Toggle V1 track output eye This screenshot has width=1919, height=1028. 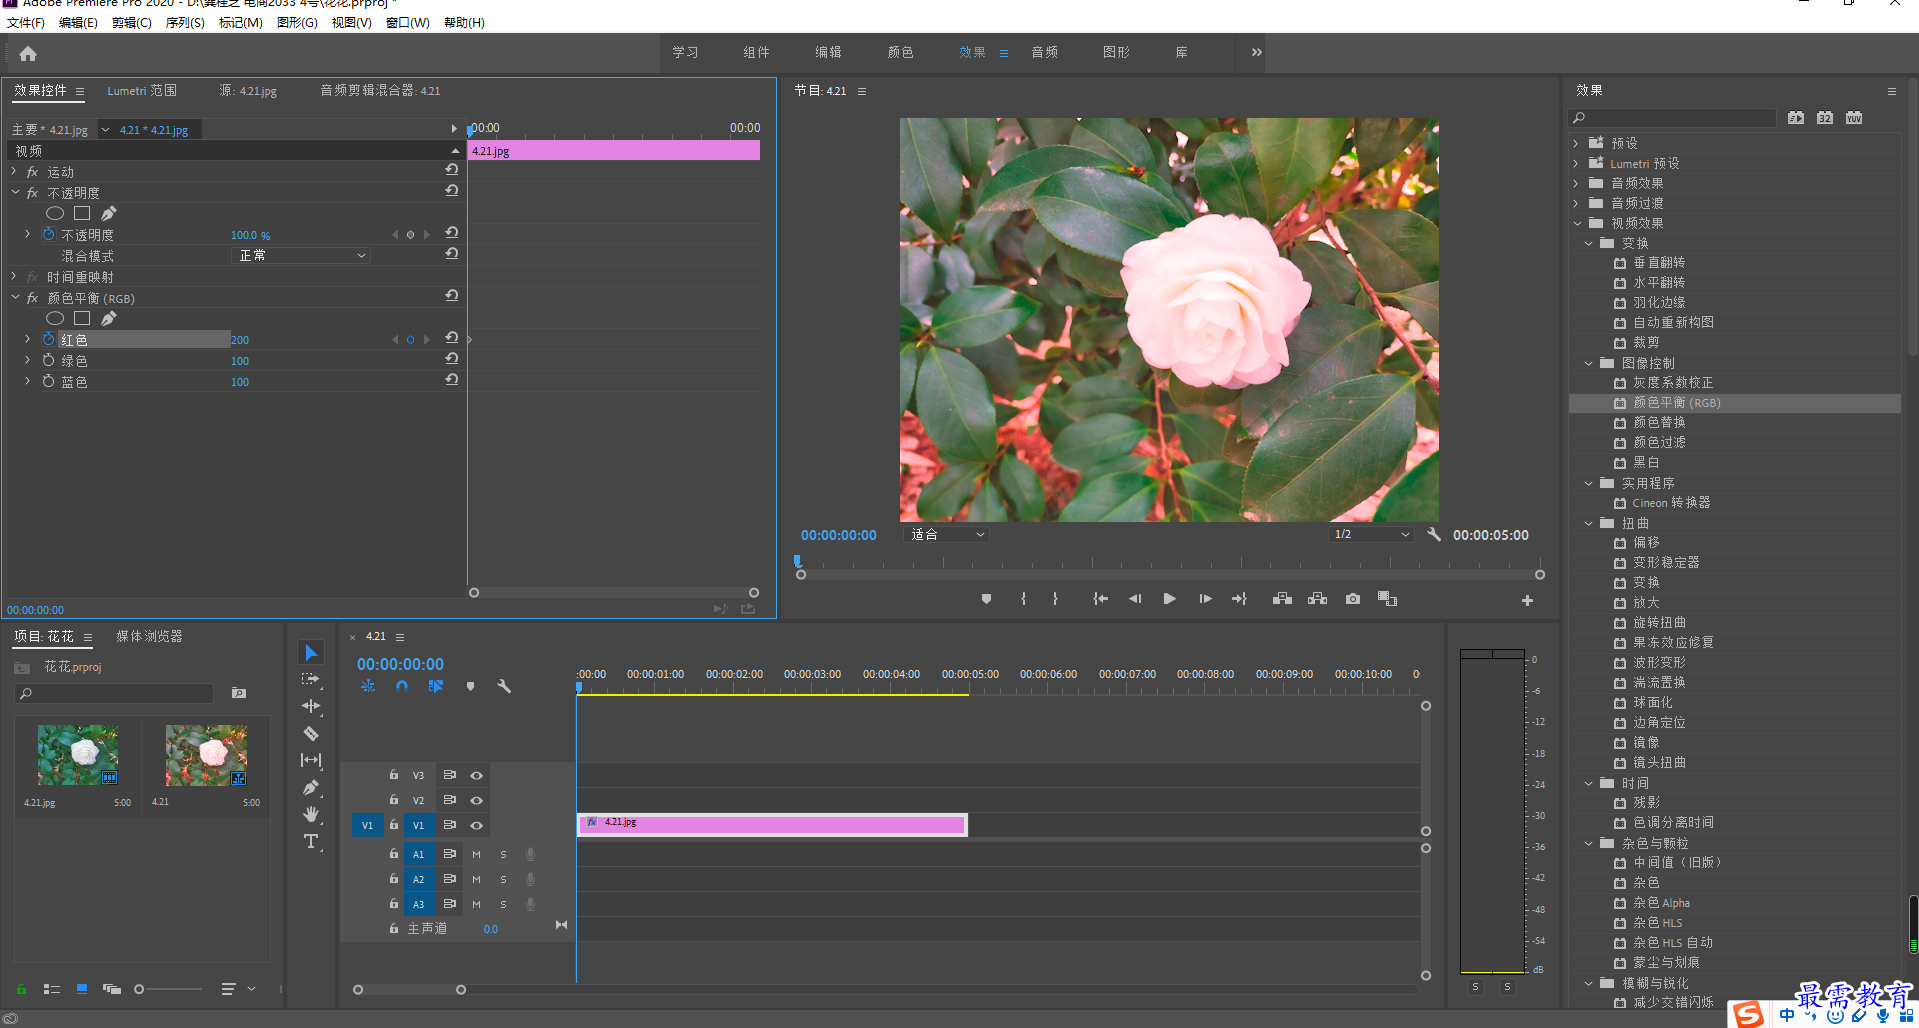477,825
